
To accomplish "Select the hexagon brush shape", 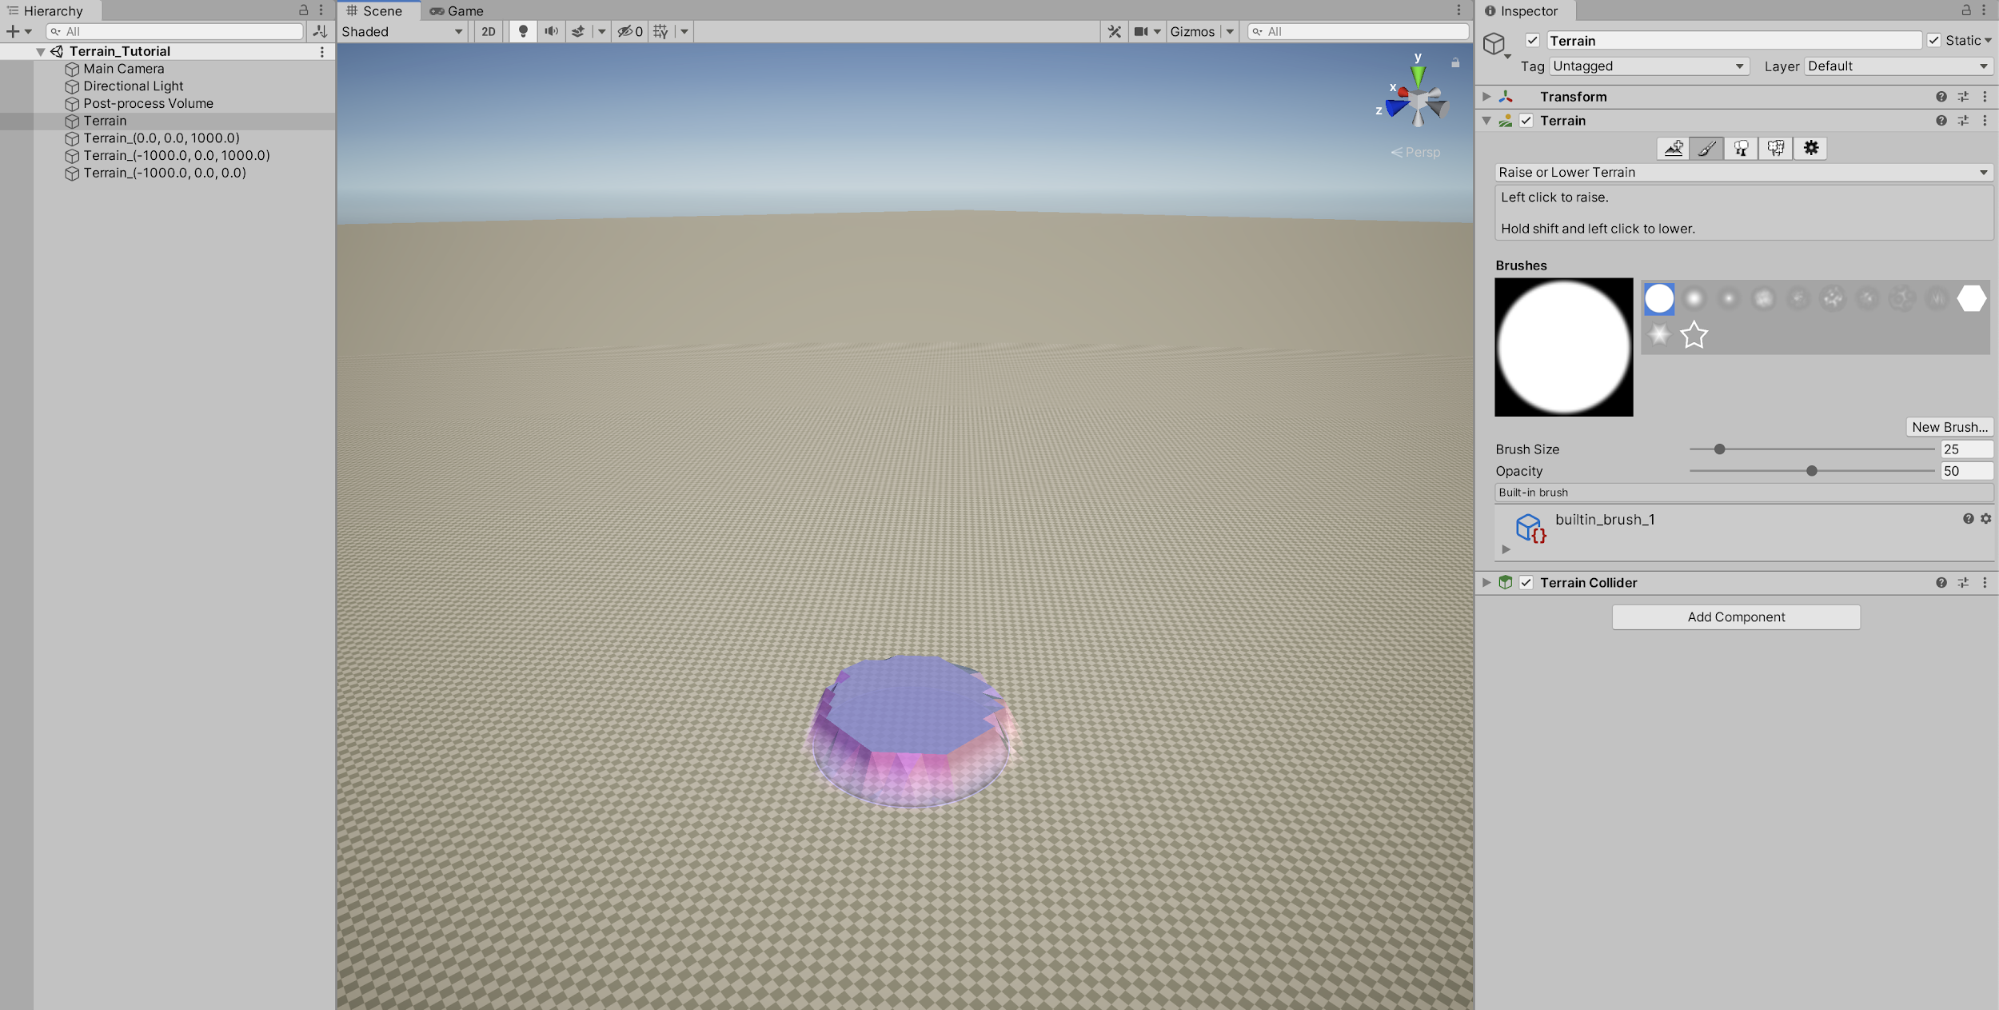I will (1971, 298).
